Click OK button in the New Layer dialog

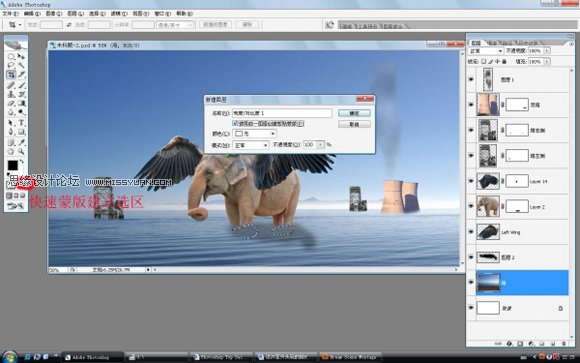click(x=354, y=113)
